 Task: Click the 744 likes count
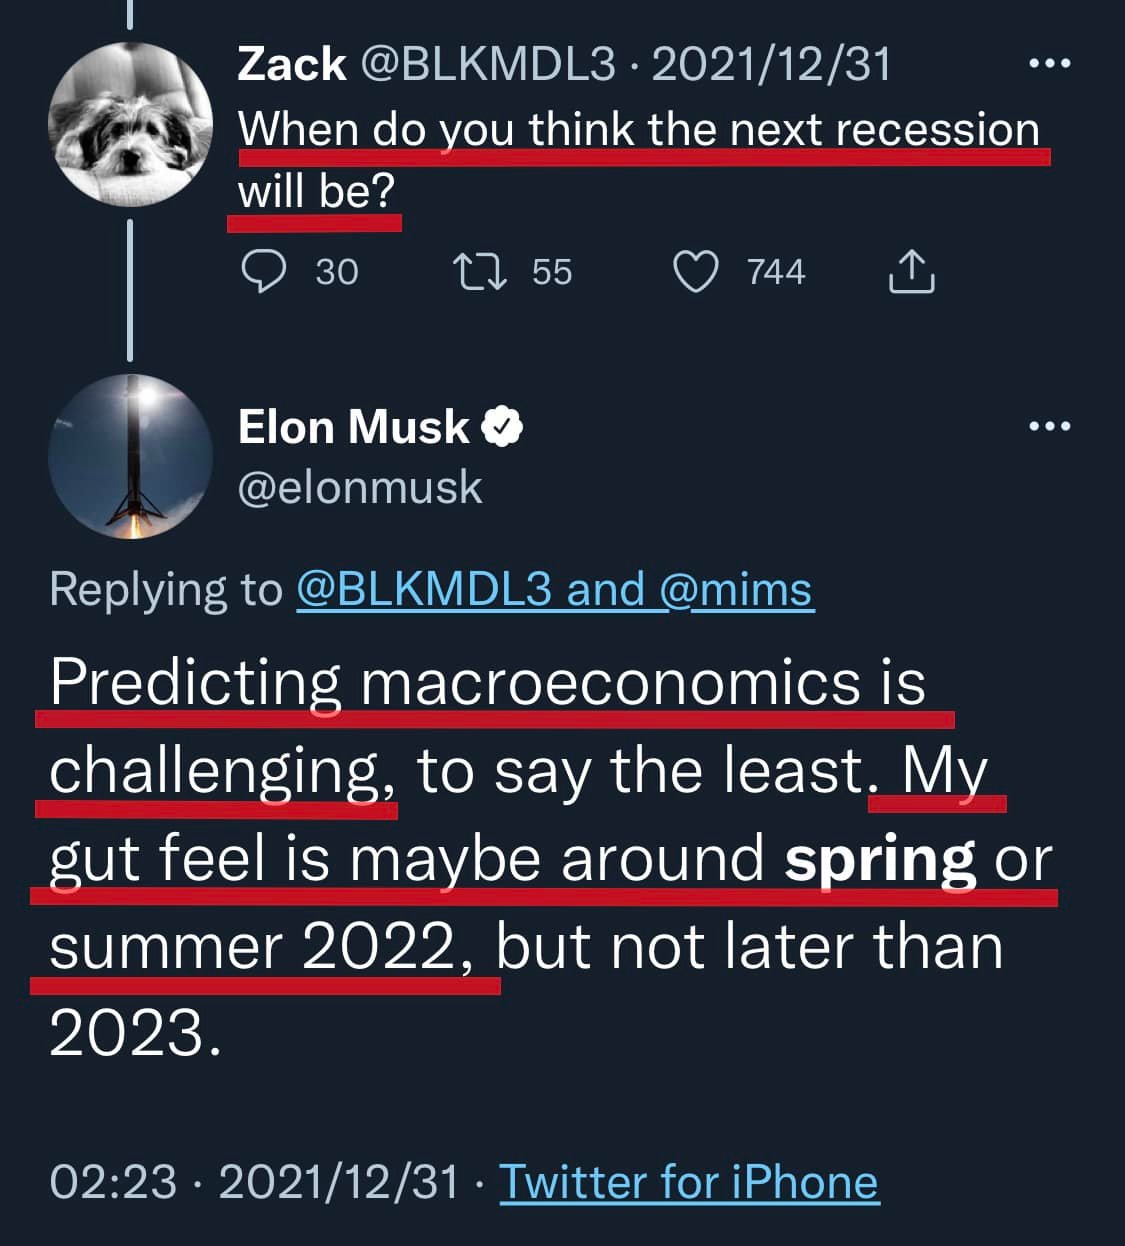pos(775,271)
